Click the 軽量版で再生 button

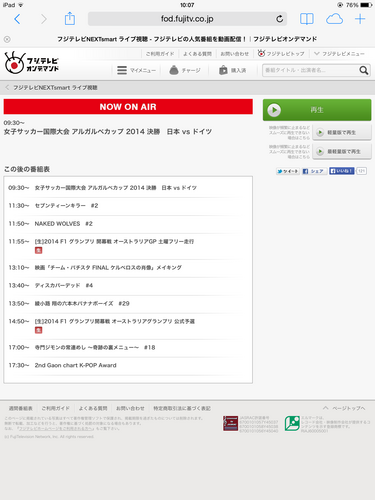[x=342, y=132]
